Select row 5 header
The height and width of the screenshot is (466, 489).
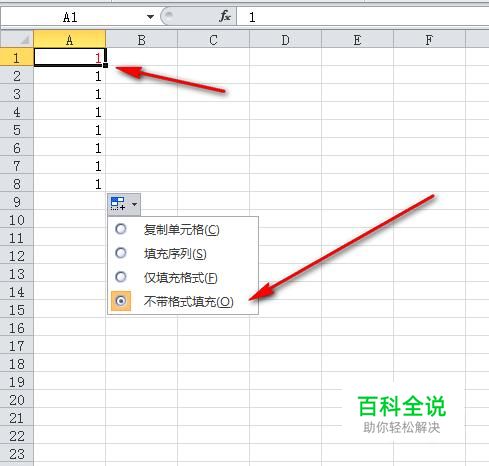pos(17,130)
